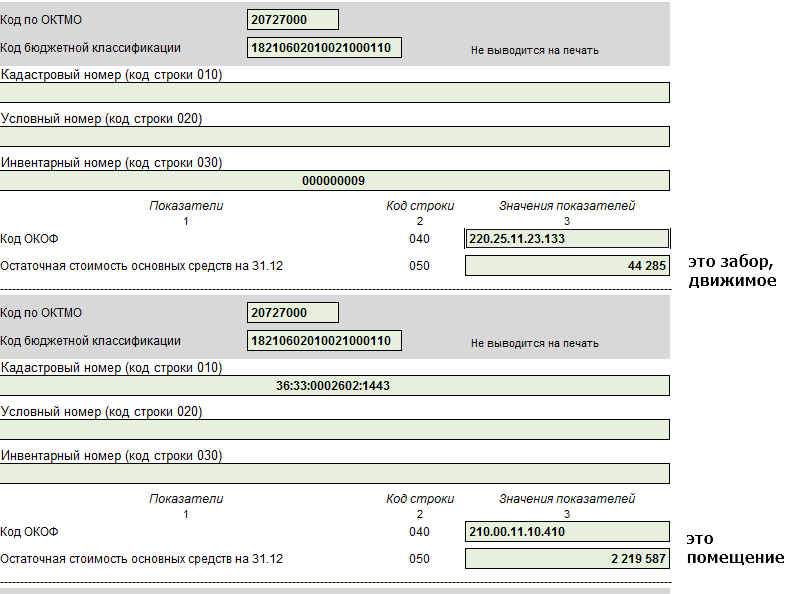Click the ОКТМО field in the fence block

pos(293,19)
